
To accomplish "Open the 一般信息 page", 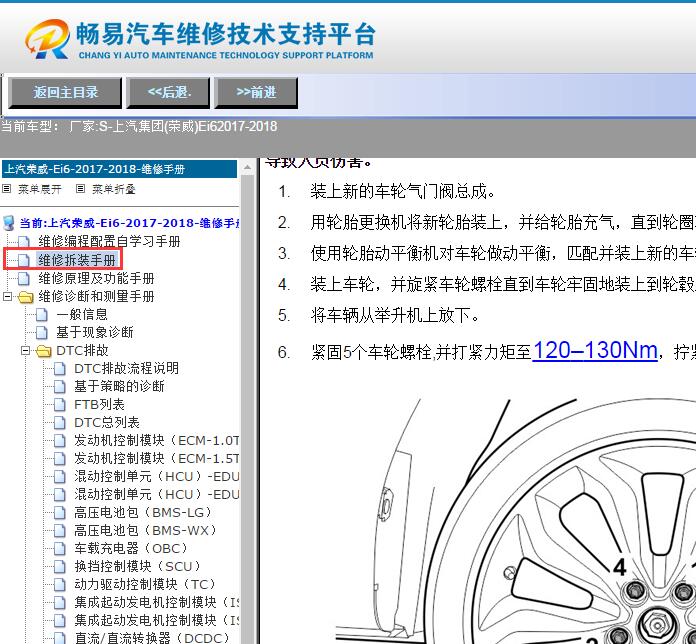I will [x=82, y=314].
